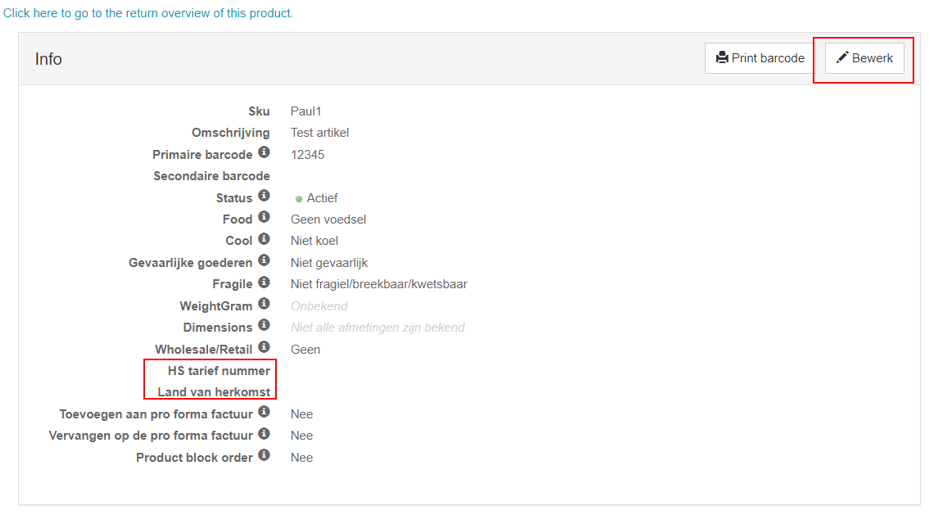Viewport: 931px width, 514px height.
Task: Click the primary barcode value 12345
Action: tap(308, 155)
